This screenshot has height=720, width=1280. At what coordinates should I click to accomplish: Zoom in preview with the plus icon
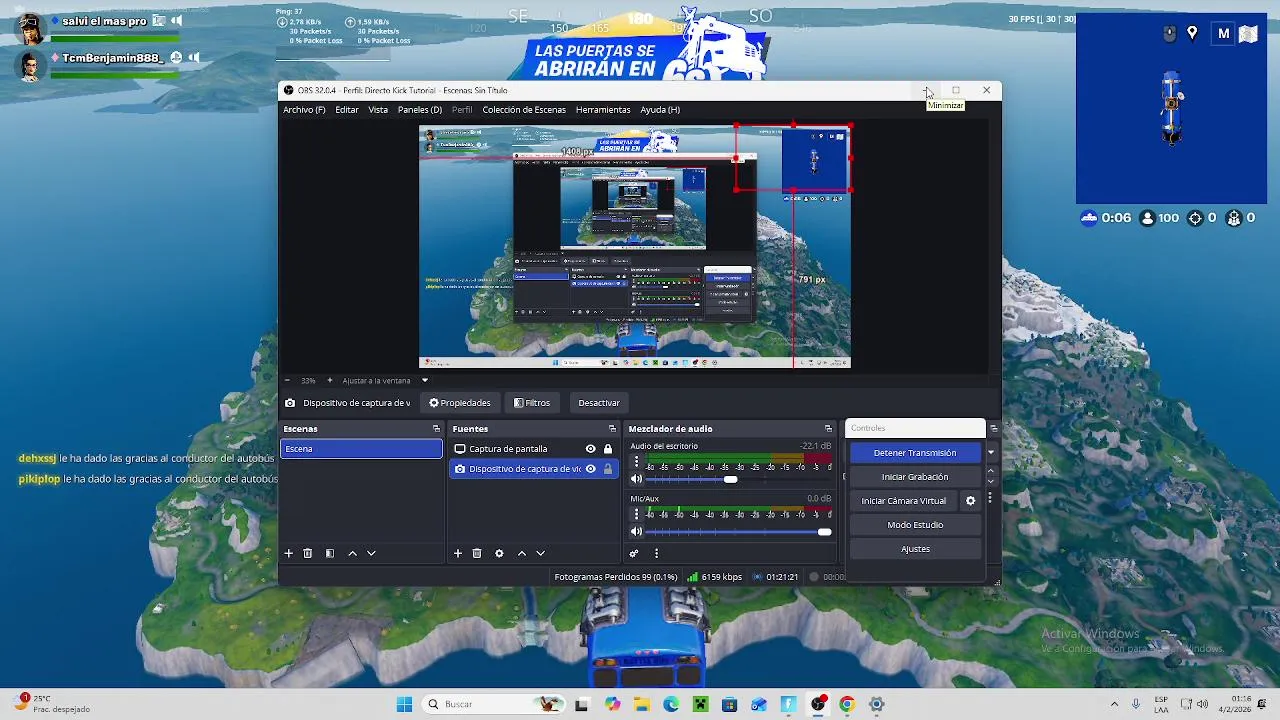coord(330,380)
